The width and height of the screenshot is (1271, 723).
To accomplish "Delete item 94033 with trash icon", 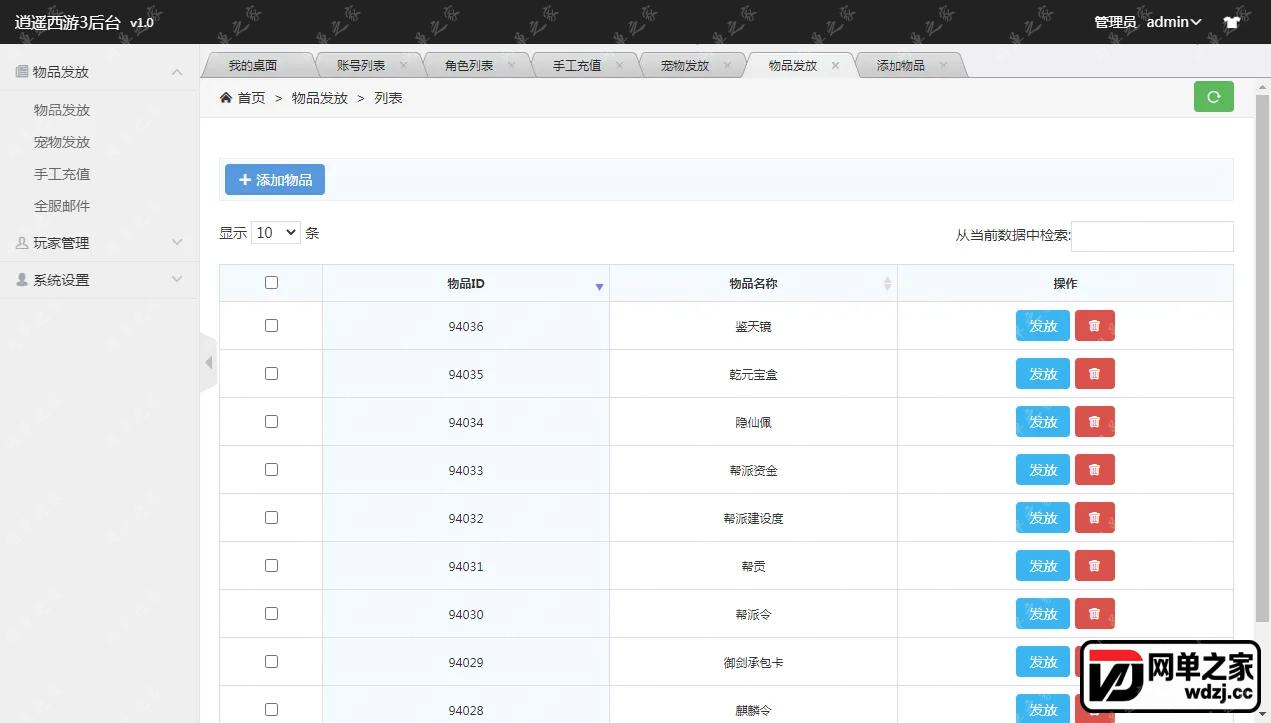I will [x=1094, y=470].
